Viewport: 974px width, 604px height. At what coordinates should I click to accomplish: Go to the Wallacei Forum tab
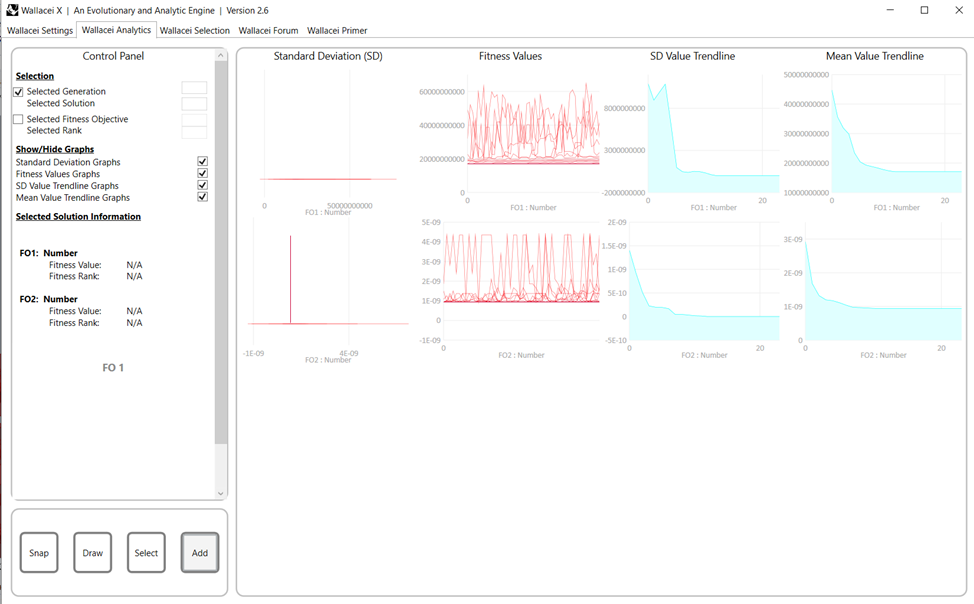point(268,30)
